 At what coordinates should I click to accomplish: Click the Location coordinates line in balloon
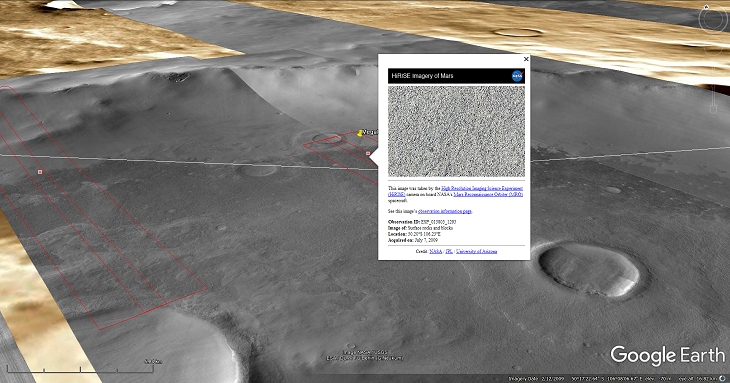(414, 234)
